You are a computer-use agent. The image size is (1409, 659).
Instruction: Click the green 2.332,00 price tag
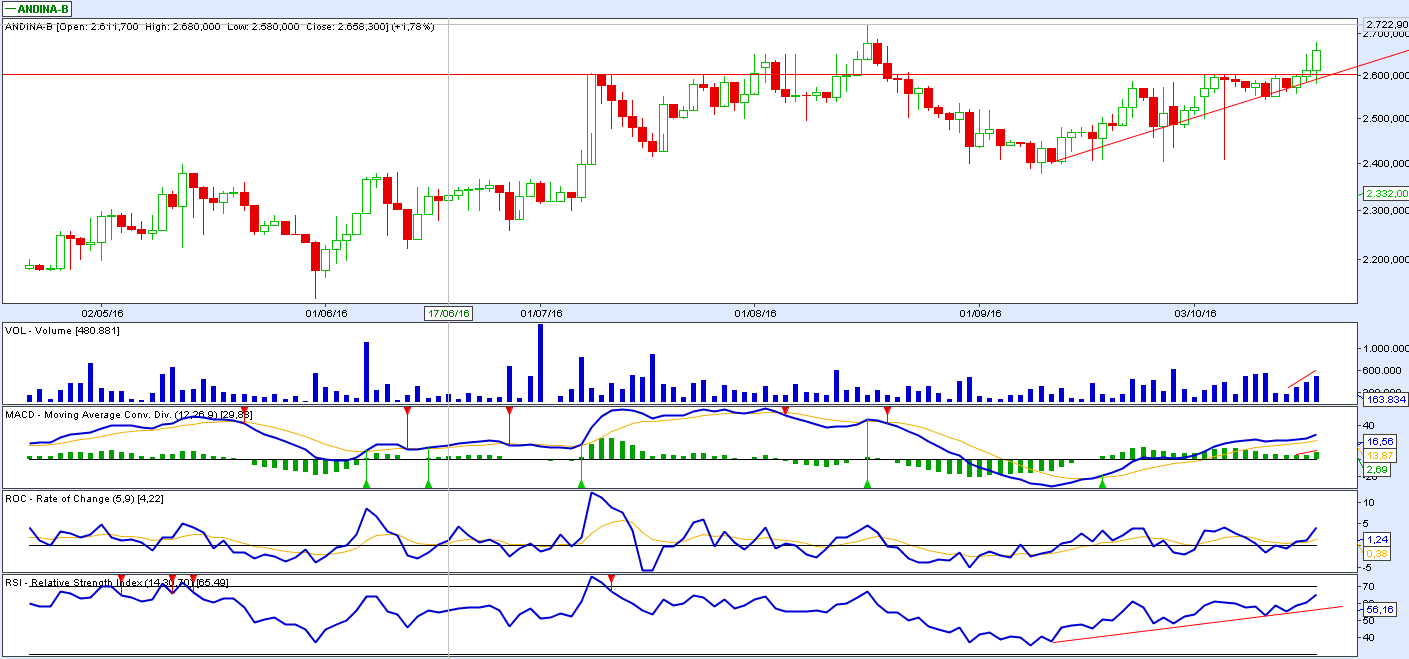coord(1385,193)
